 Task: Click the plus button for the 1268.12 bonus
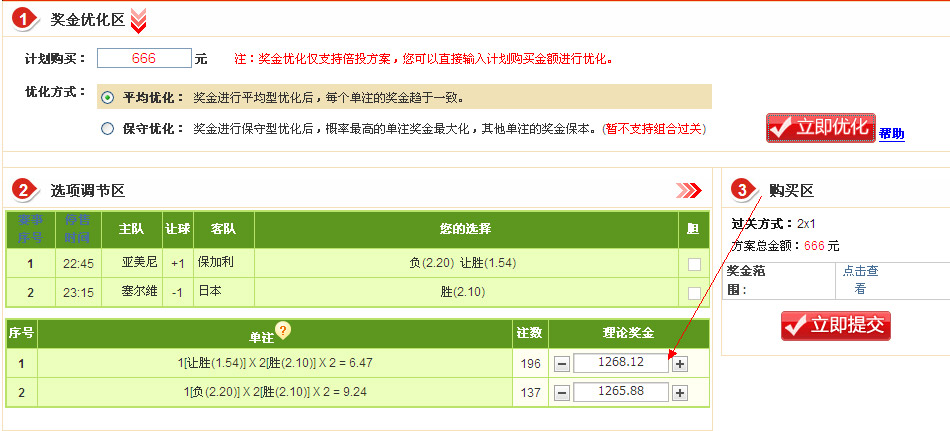pyautogui.click(x=680, y=364)
